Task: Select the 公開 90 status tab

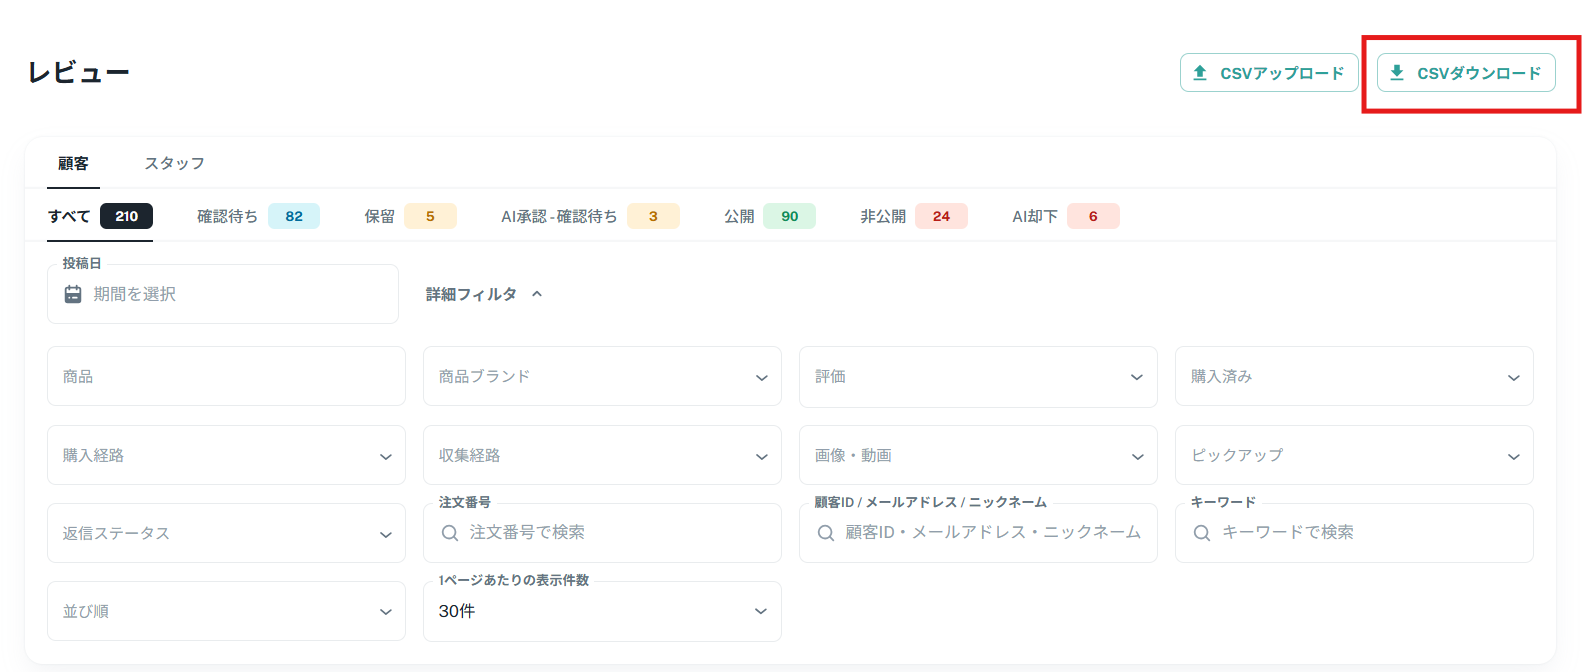Action: tap(769, 216)
